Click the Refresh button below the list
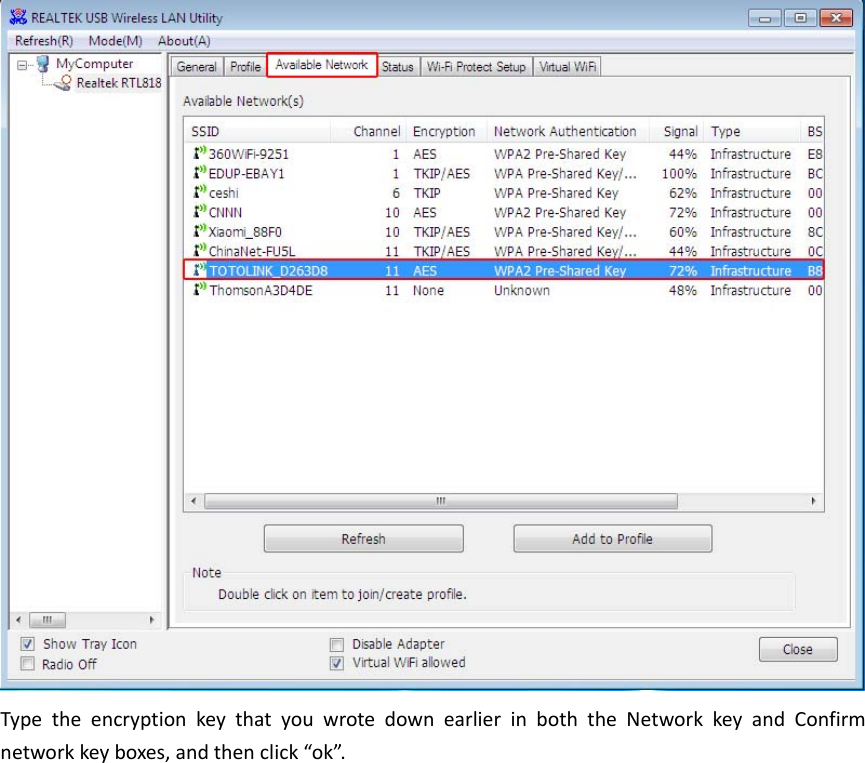 pos(364,538)
